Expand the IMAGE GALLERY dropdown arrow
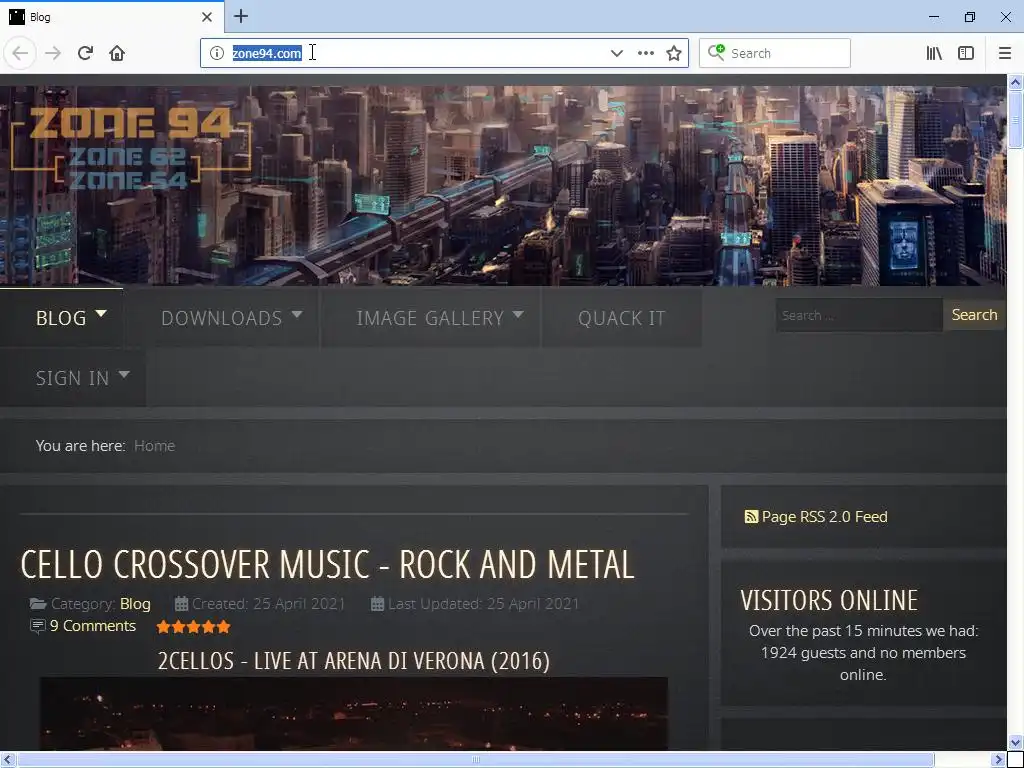Image resolution: width=1024 pixels, height=768 pixels. click(519, 314)
